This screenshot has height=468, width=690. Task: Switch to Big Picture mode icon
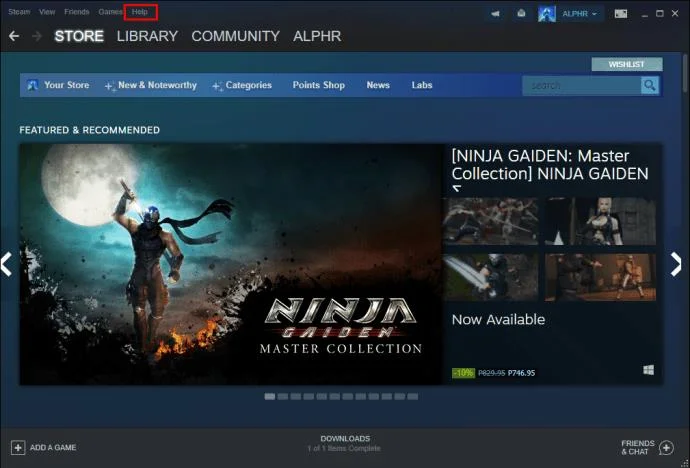click(x=621, y=14)
